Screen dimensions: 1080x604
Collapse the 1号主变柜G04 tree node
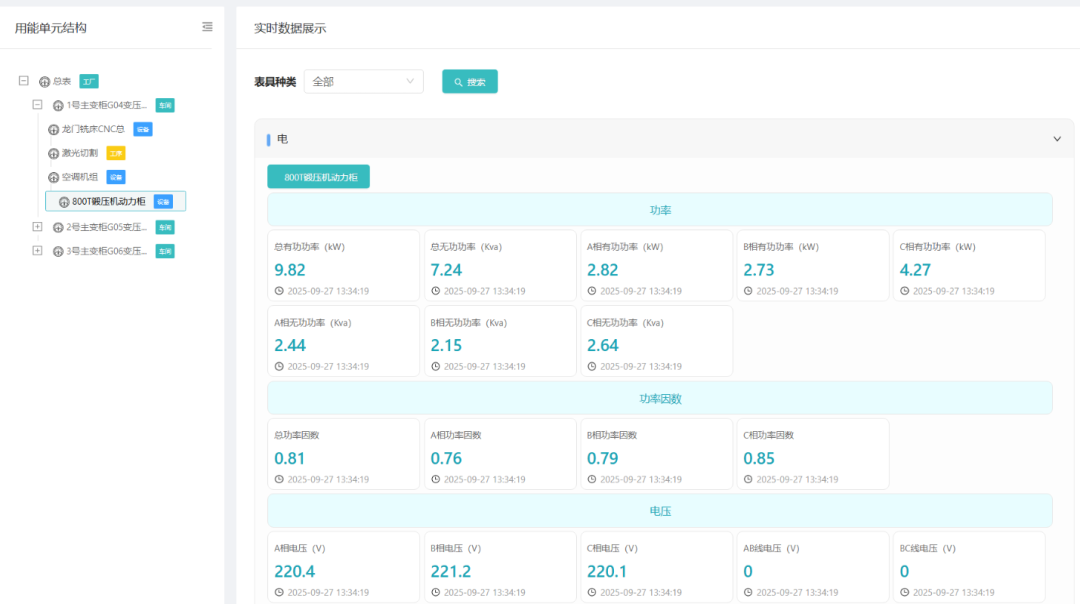tap(37, 105)
